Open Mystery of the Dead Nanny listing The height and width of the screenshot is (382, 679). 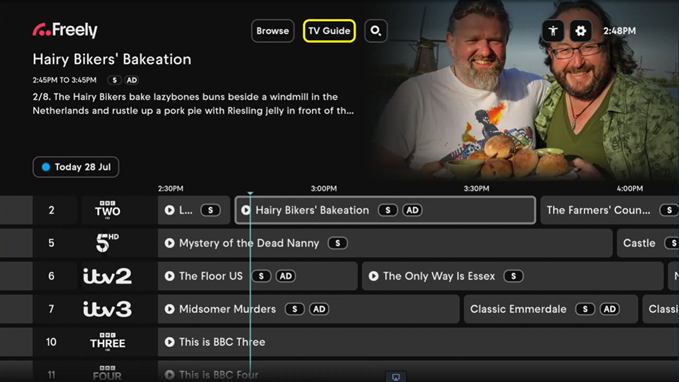(x=385, y=243)
